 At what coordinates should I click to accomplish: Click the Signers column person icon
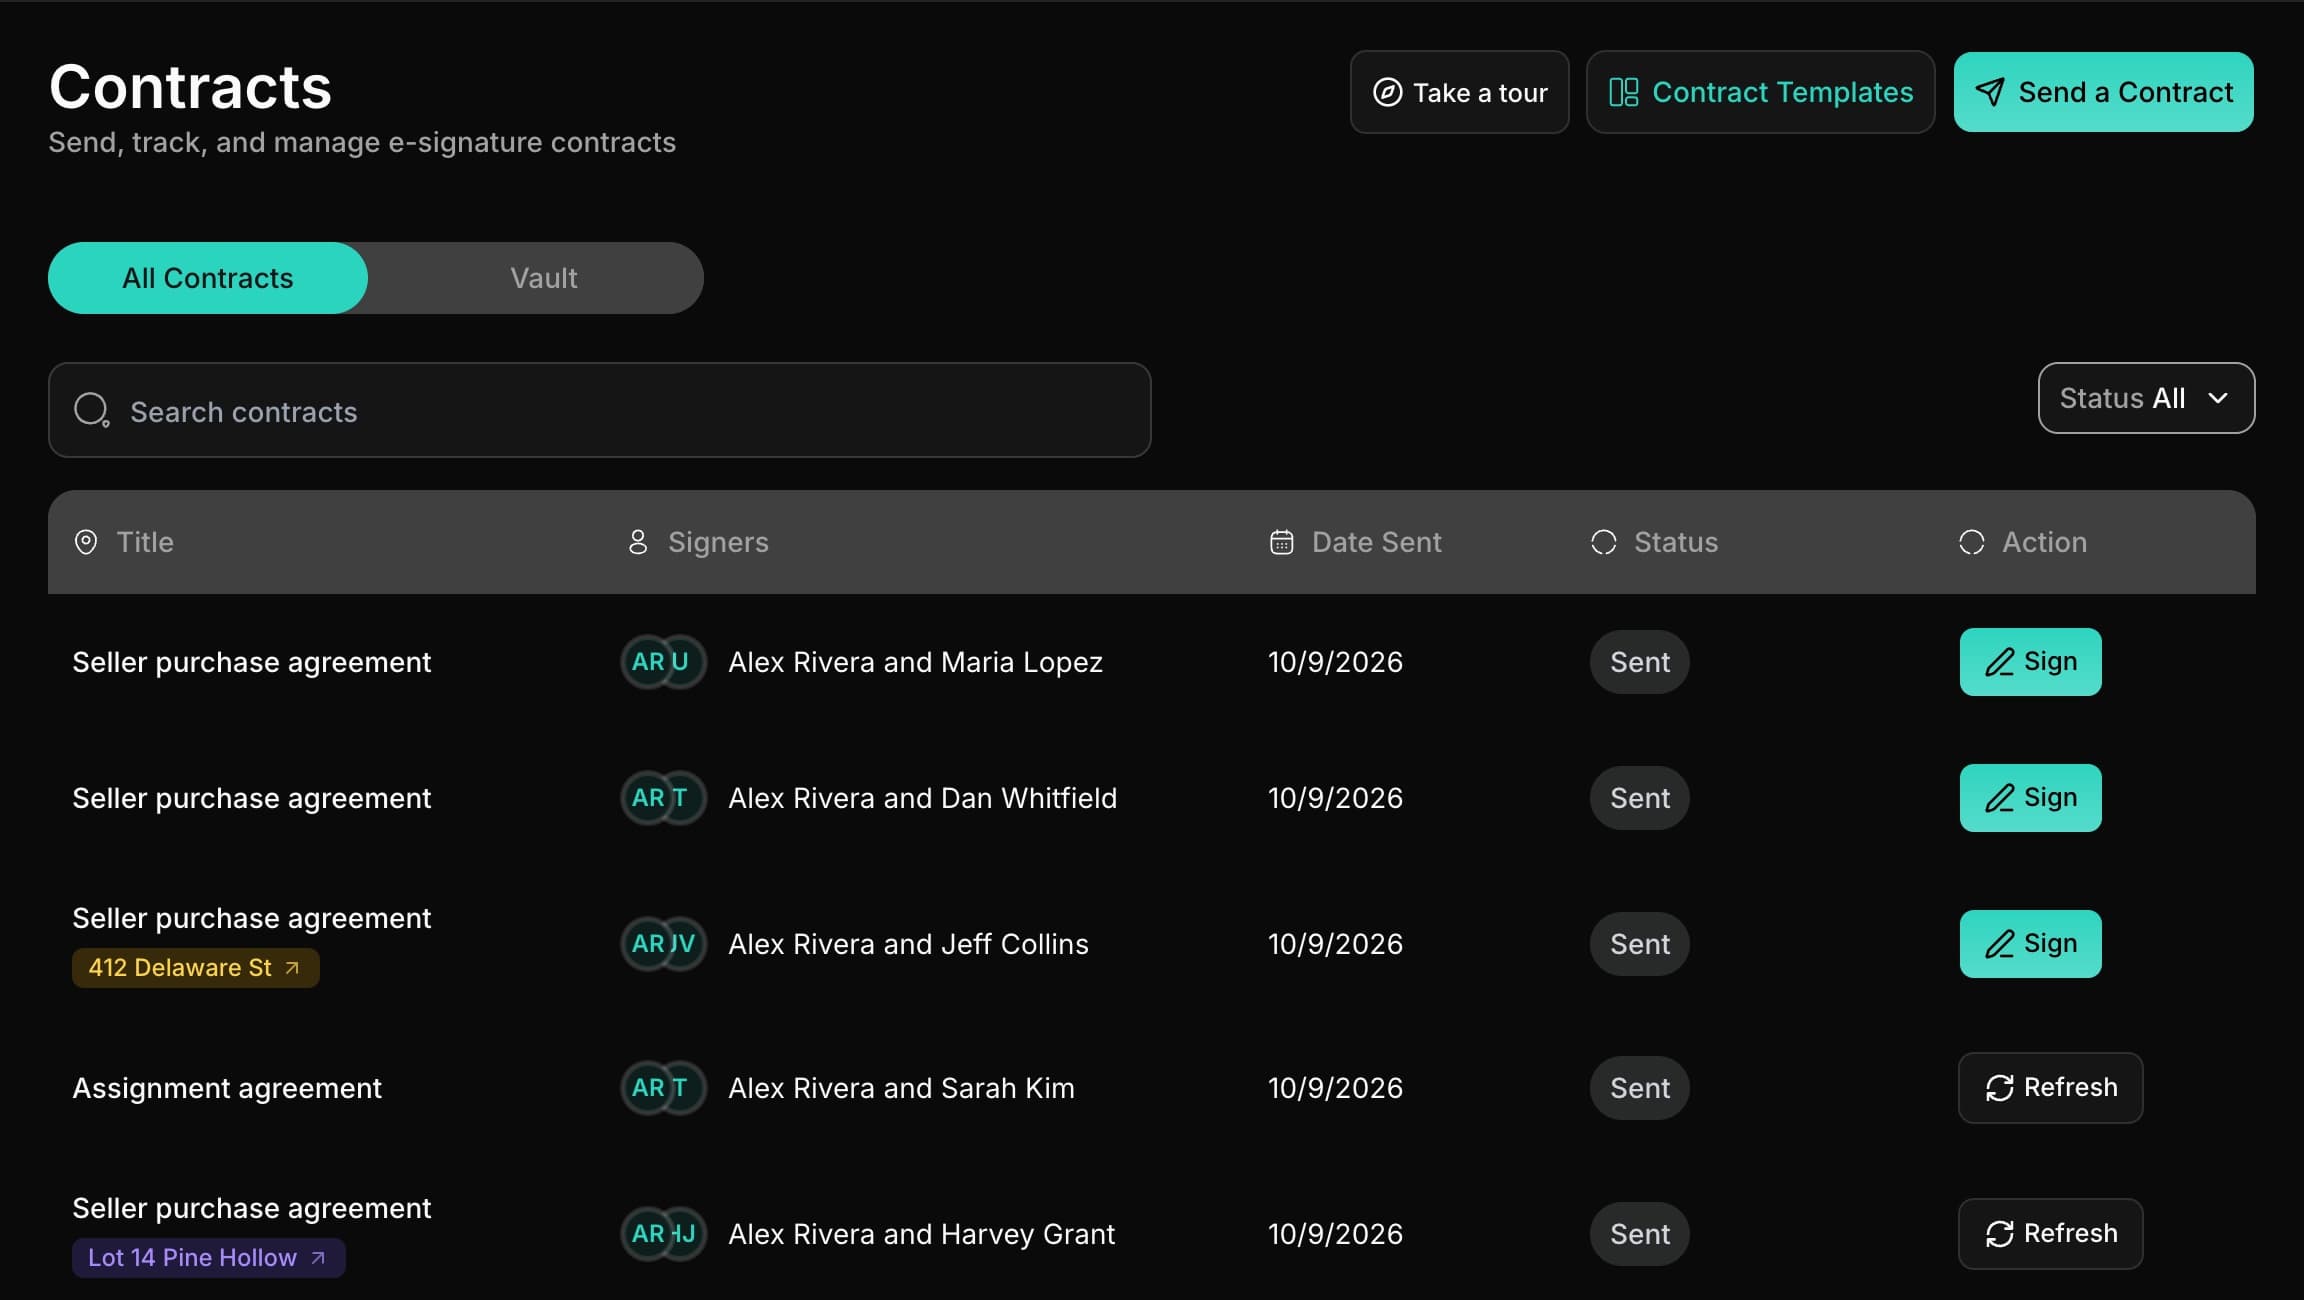click(x=638, y=542)
